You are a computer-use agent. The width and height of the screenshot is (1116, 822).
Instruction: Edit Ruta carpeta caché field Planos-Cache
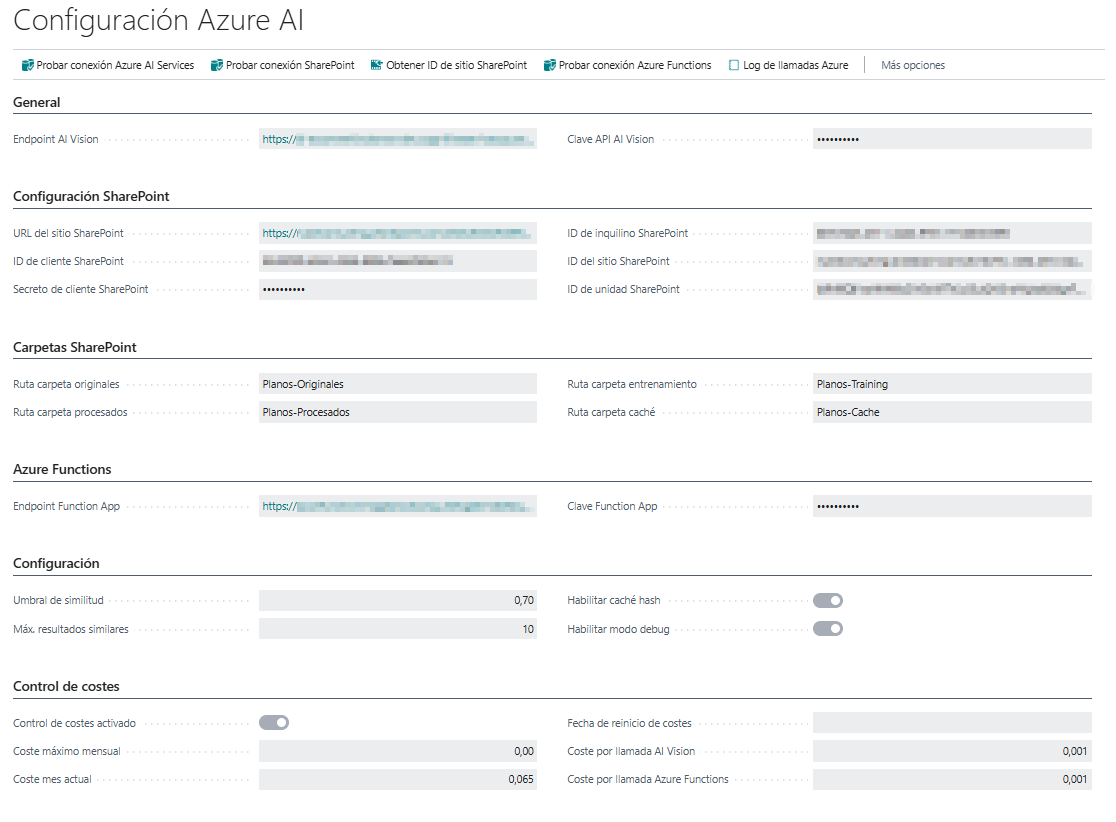point(952,413)
